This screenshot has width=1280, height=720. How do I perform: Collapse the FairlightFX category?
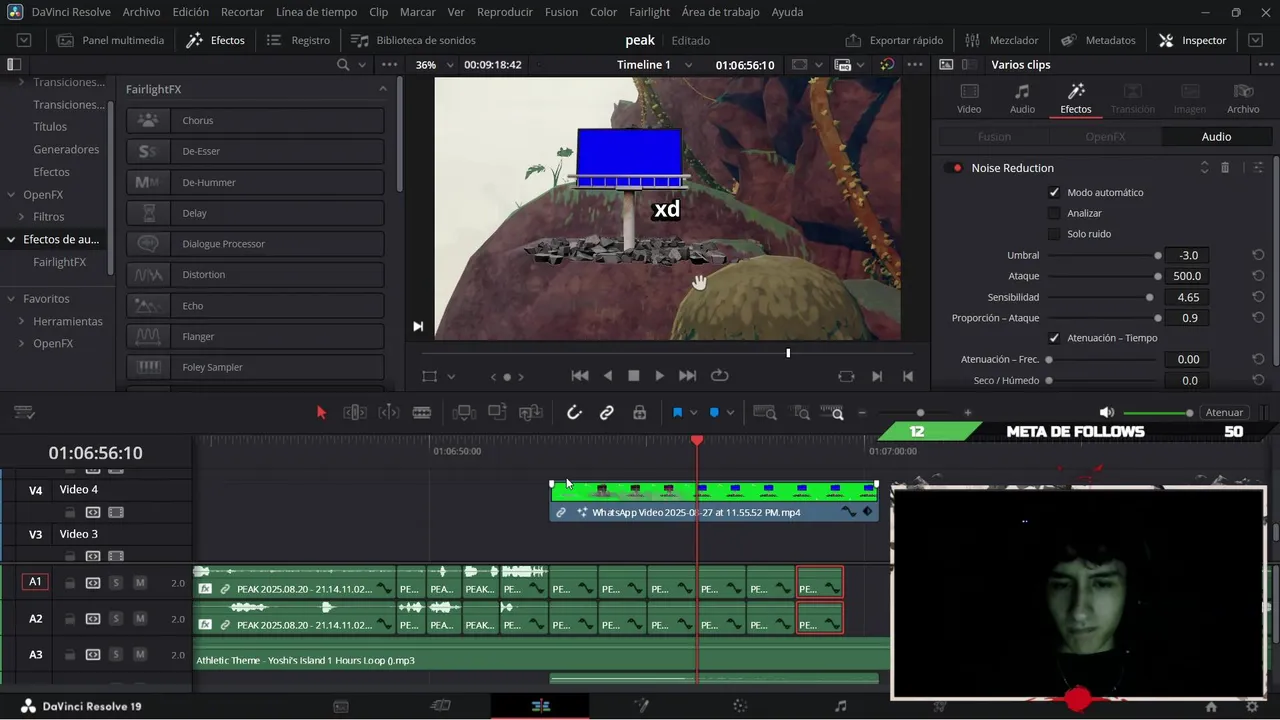382,89
